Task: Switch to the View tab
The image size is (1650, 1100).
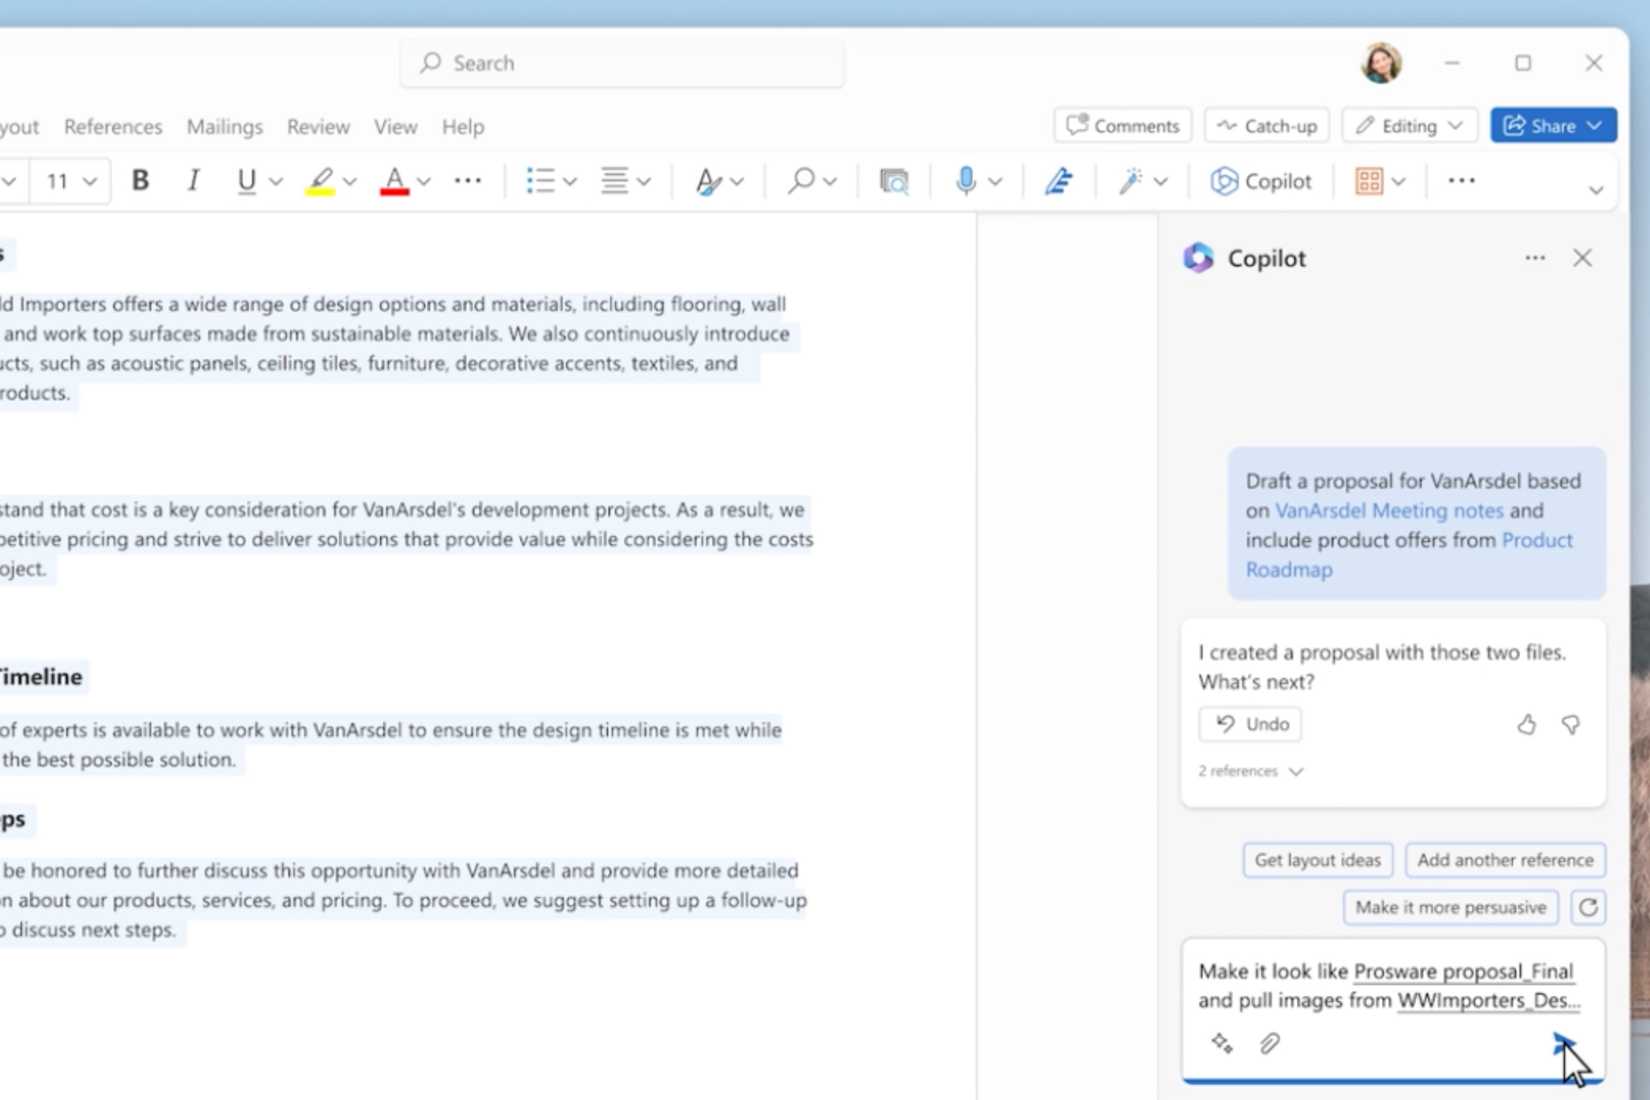Action: [x=395, y=127]
